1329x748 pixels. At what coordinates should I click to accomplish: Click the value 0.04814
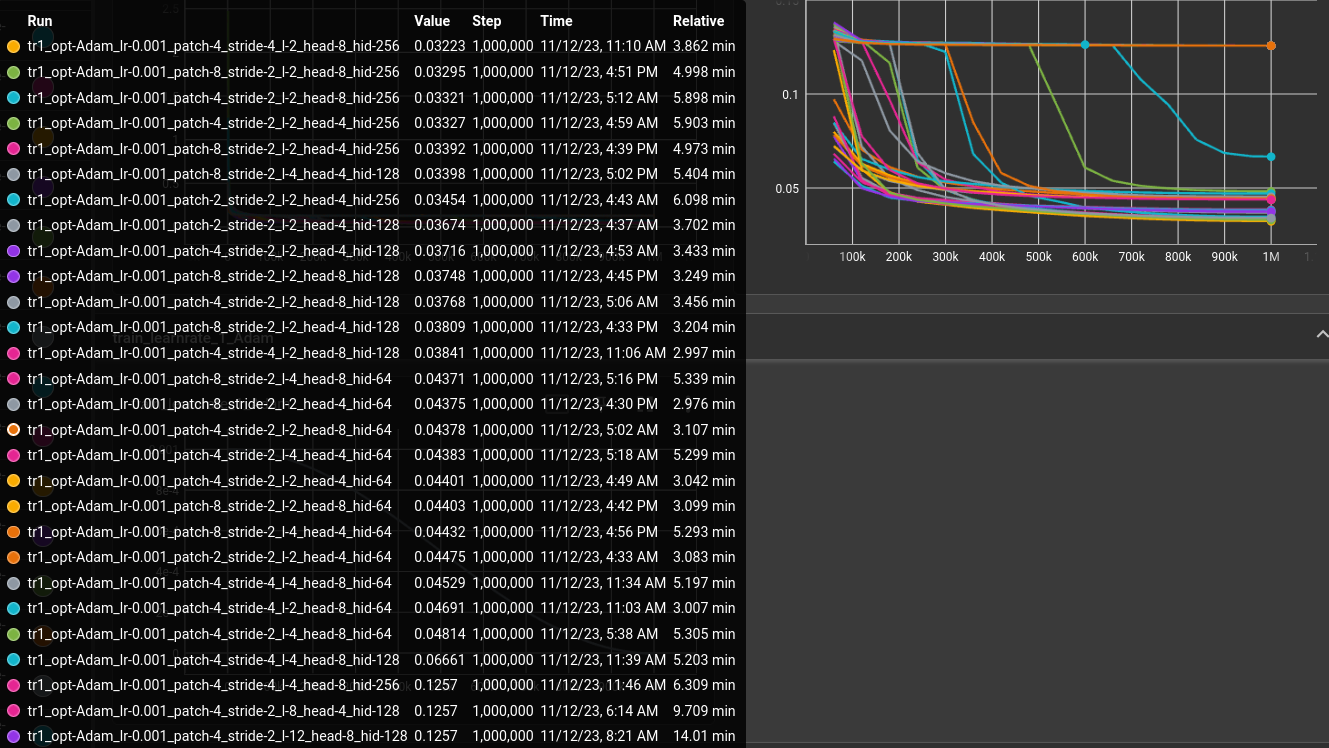click(440, 634)
